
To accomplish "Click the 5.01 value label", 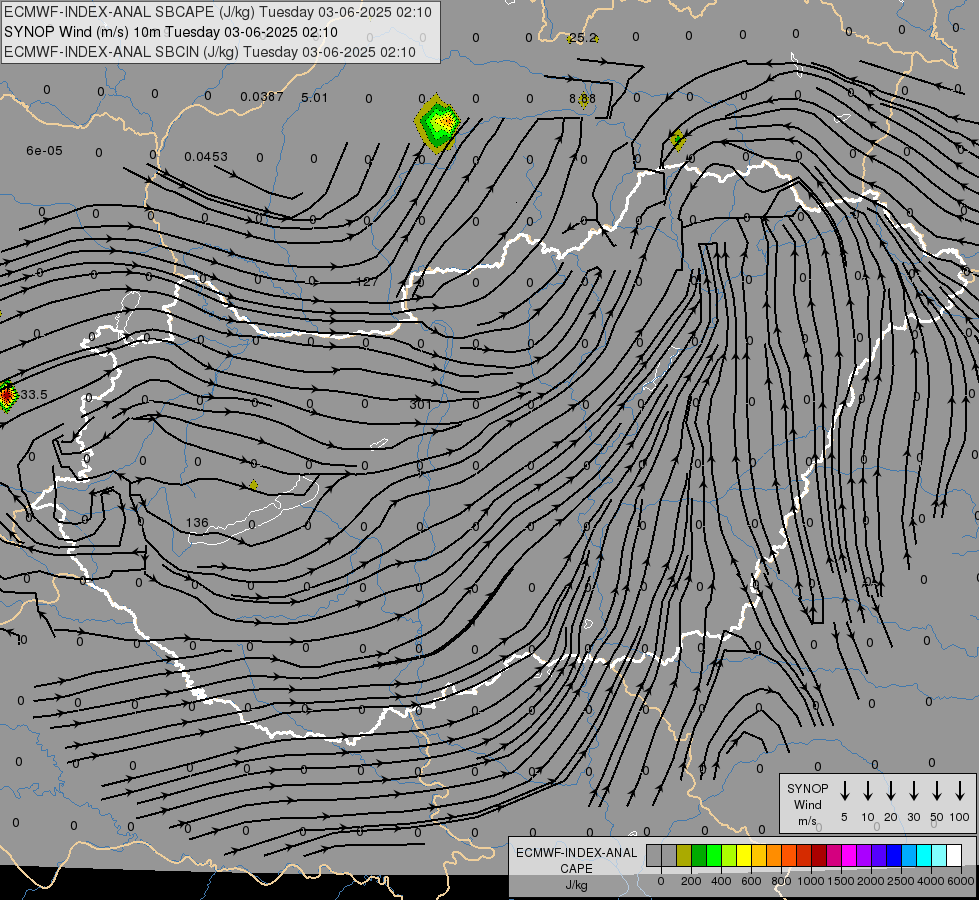I will [314, 97].
